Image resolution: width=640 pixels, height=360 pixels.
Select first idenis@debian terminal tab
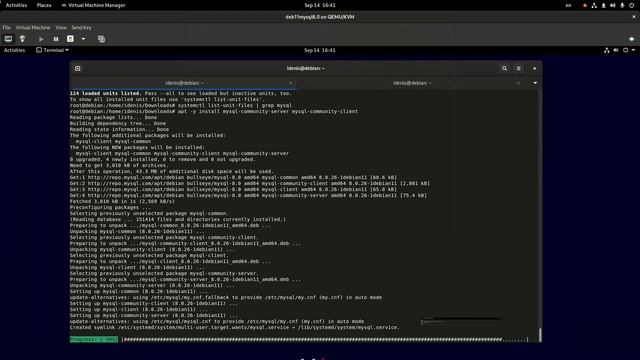coord(184,83)
